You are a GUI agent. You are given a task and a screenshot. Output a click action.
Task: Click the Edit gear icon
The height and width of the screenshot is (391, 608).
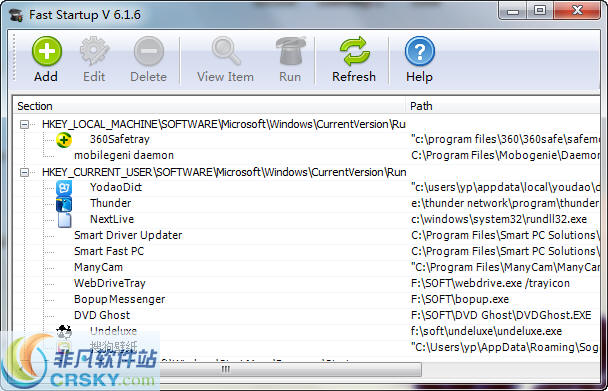coord(94,51)
